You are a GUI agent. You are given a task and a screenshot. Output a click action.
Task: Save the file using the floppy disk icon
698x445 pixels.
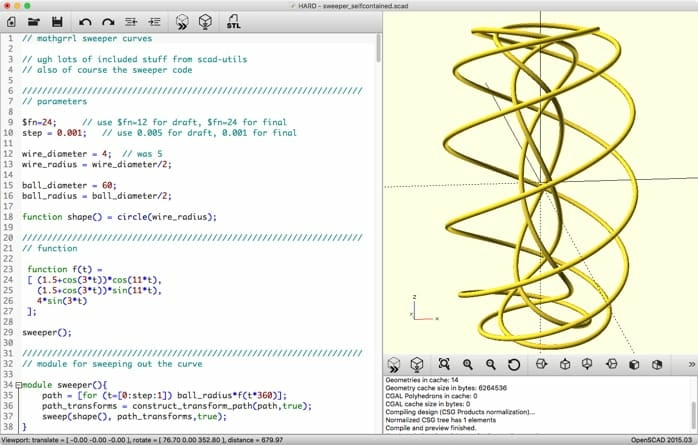click(x=57, y=20)
